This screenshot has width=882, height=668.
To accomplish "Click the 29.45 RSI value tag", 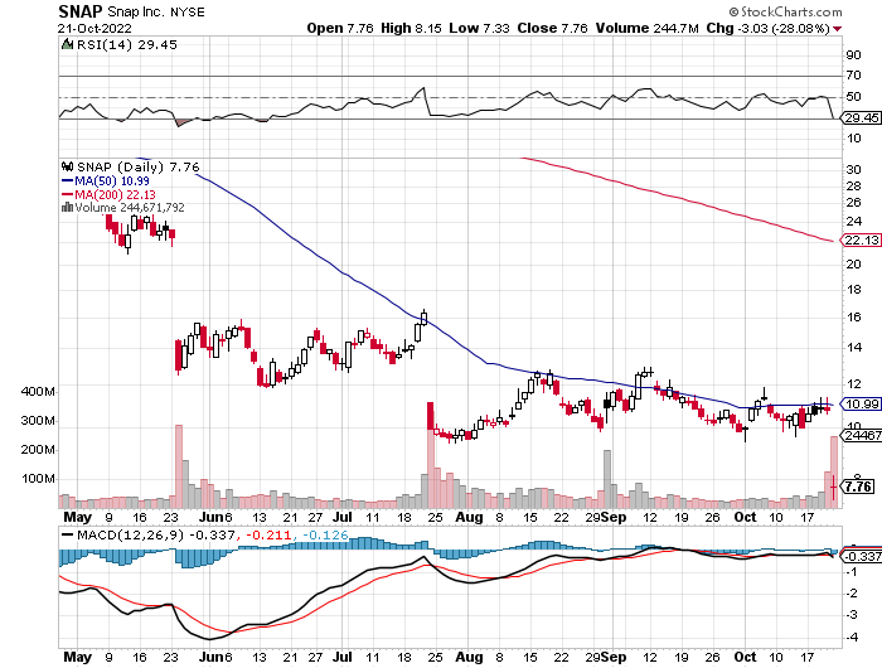I will (x=861, y=118).
